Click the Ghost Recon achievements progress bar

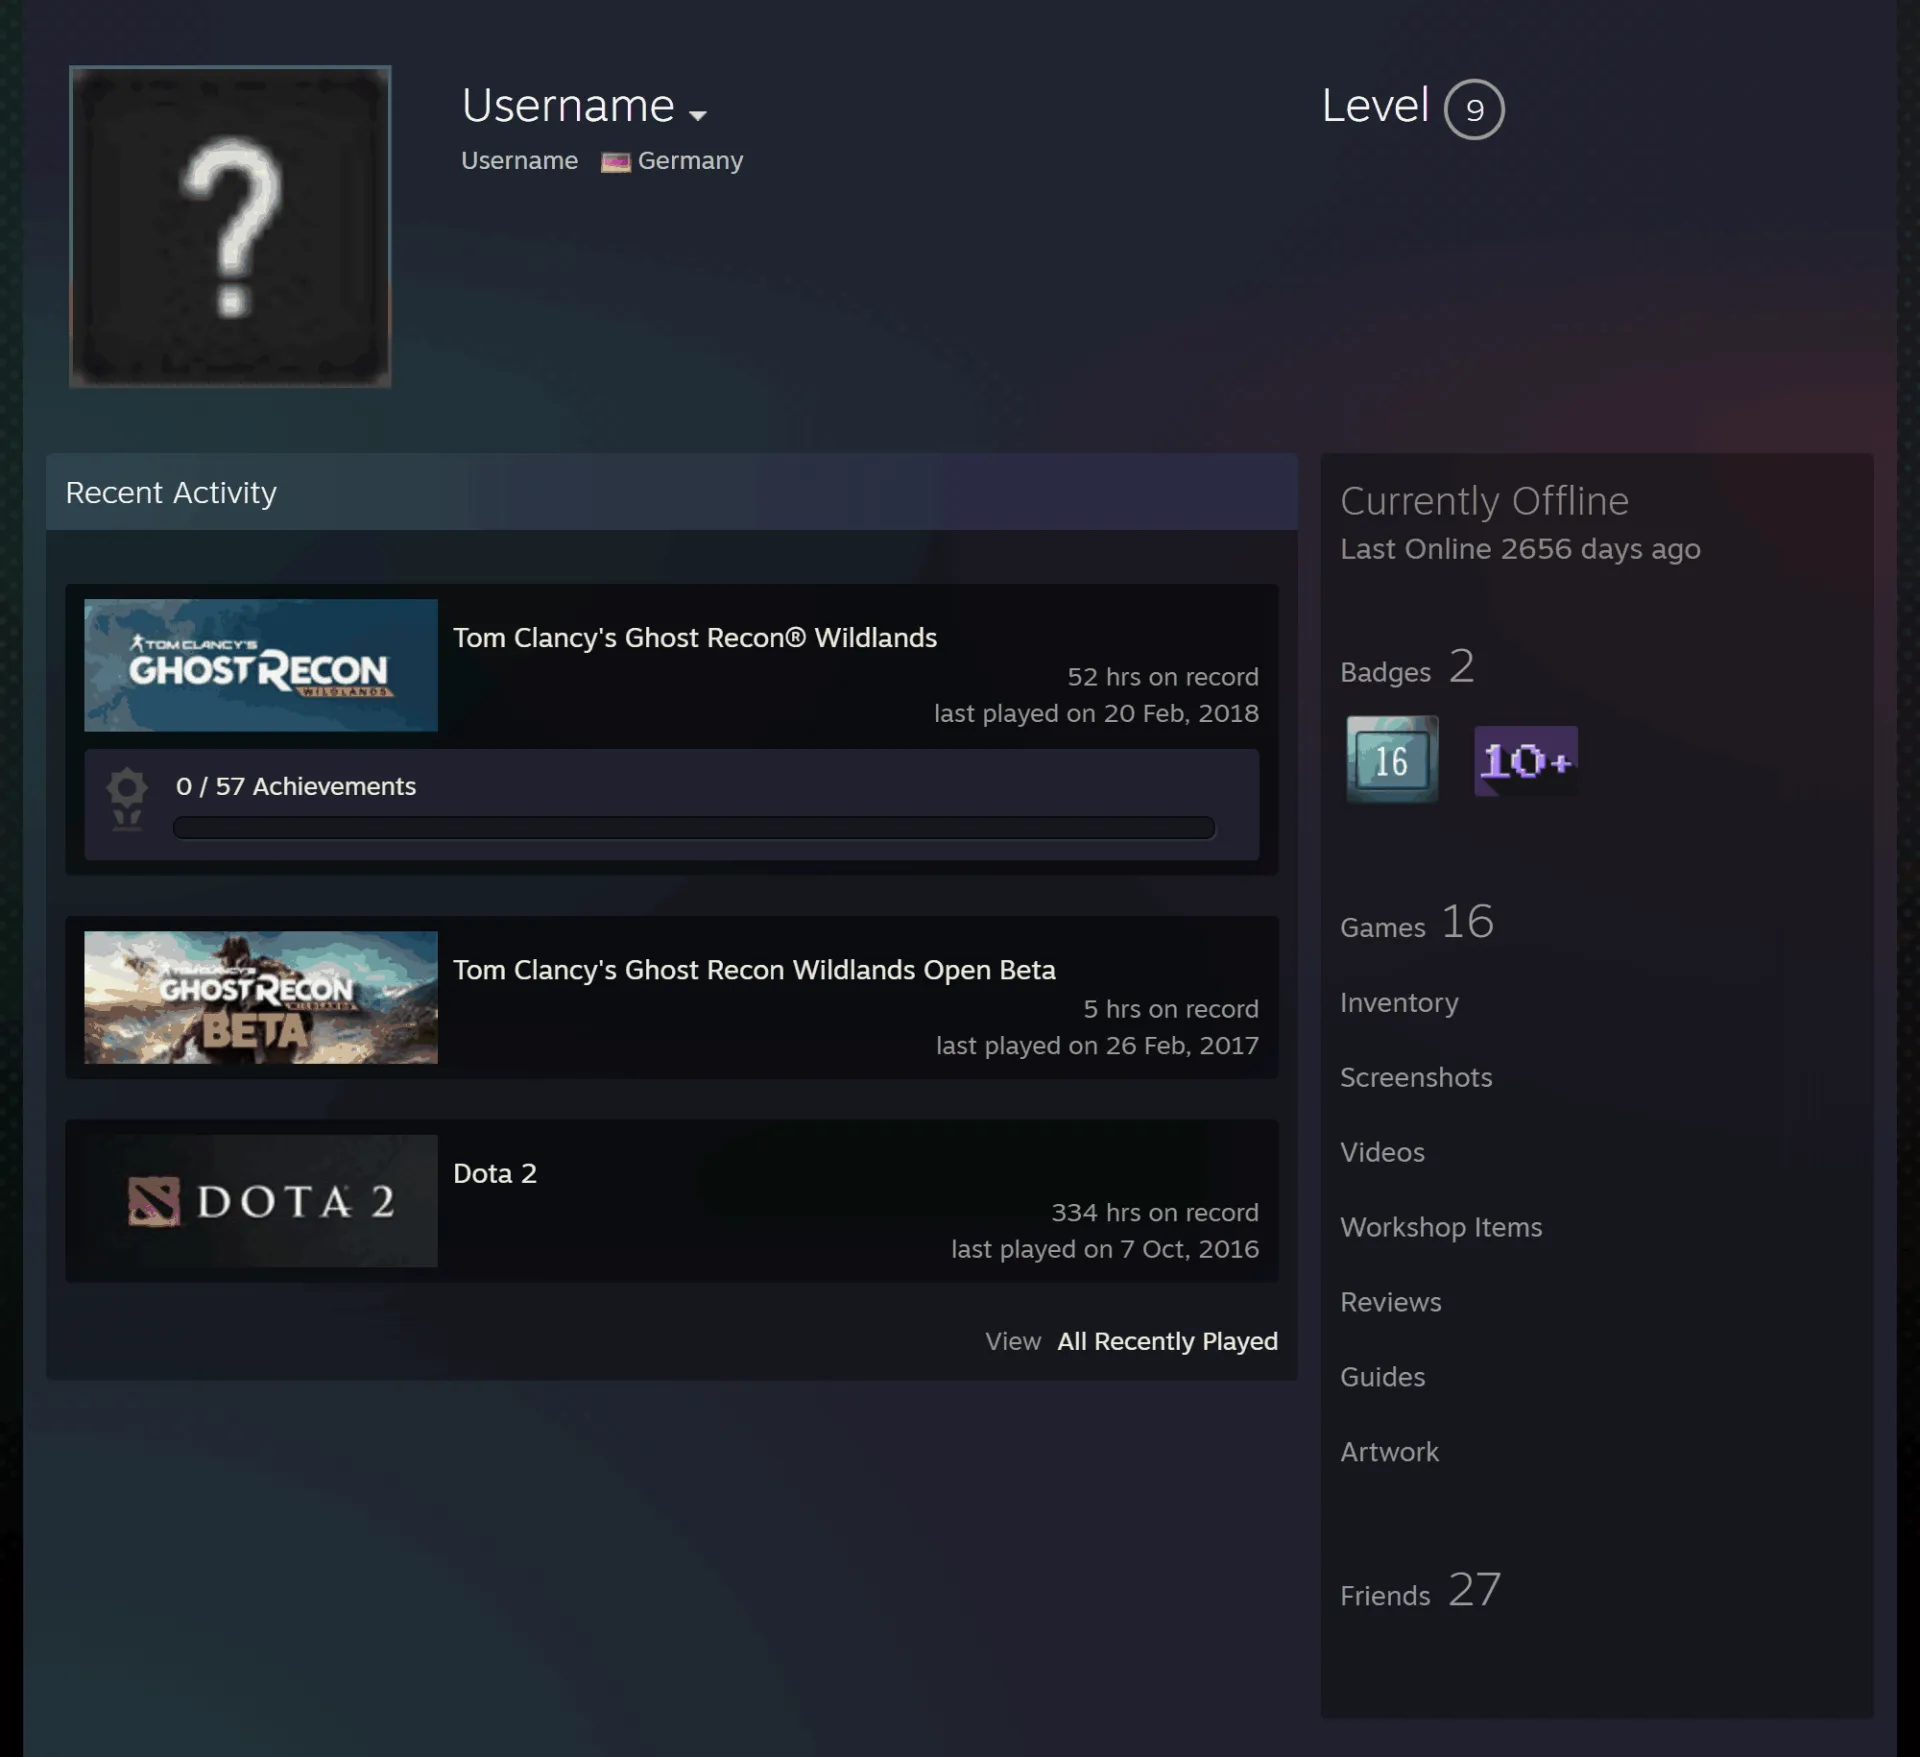pos(694,828)
